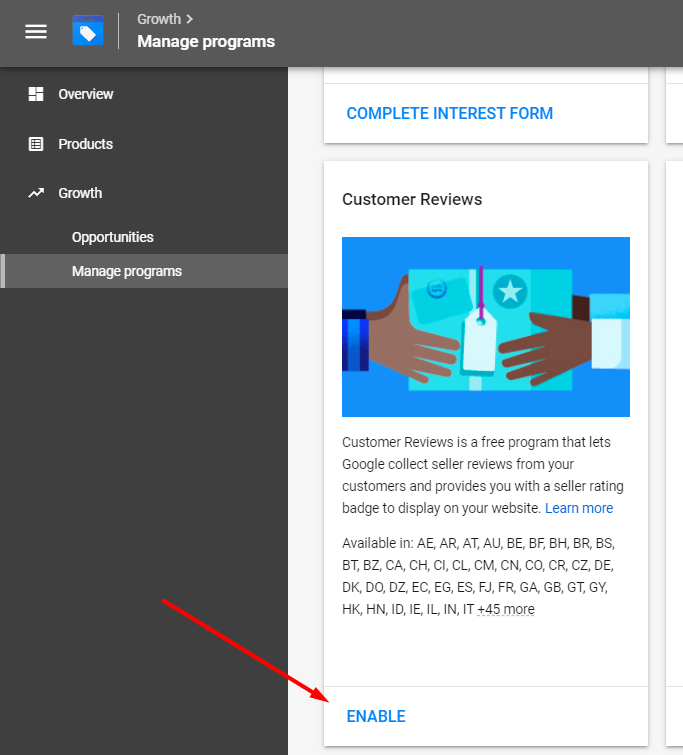Go to Overview in the sidebar

point(86,94)
